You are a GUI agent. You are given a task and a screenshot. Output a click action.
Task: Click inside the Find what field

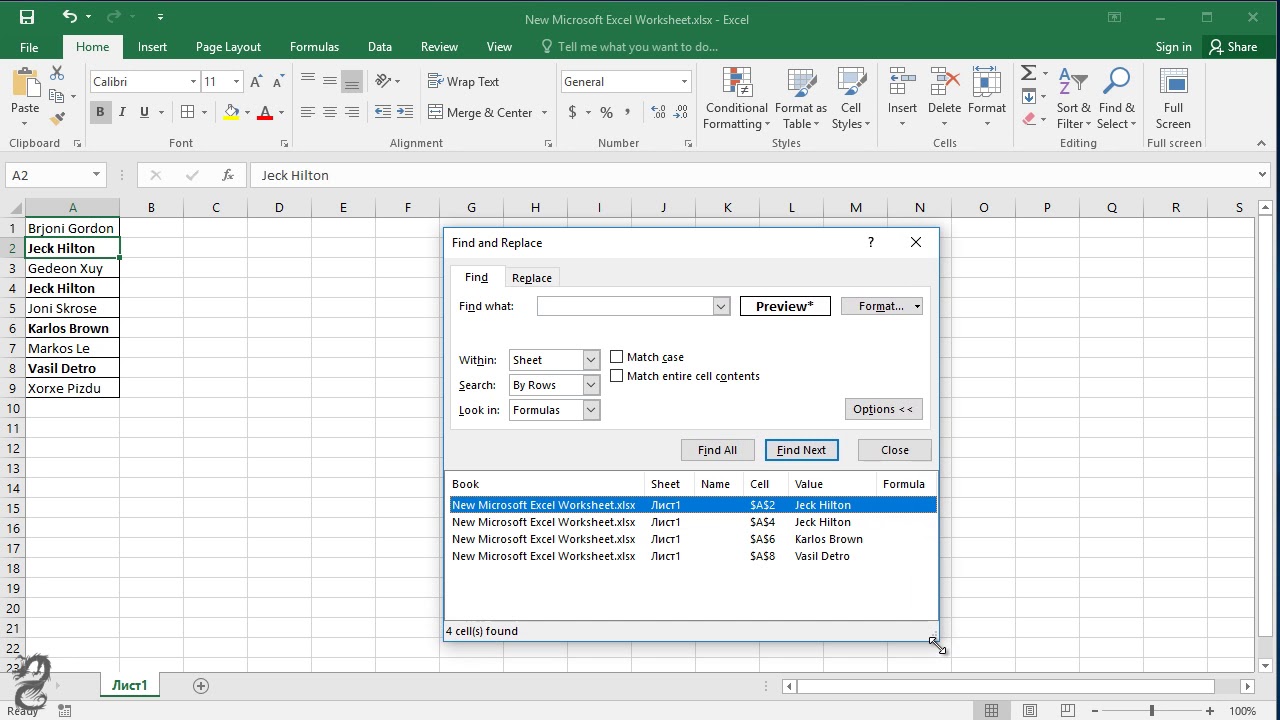coord(625,305)
